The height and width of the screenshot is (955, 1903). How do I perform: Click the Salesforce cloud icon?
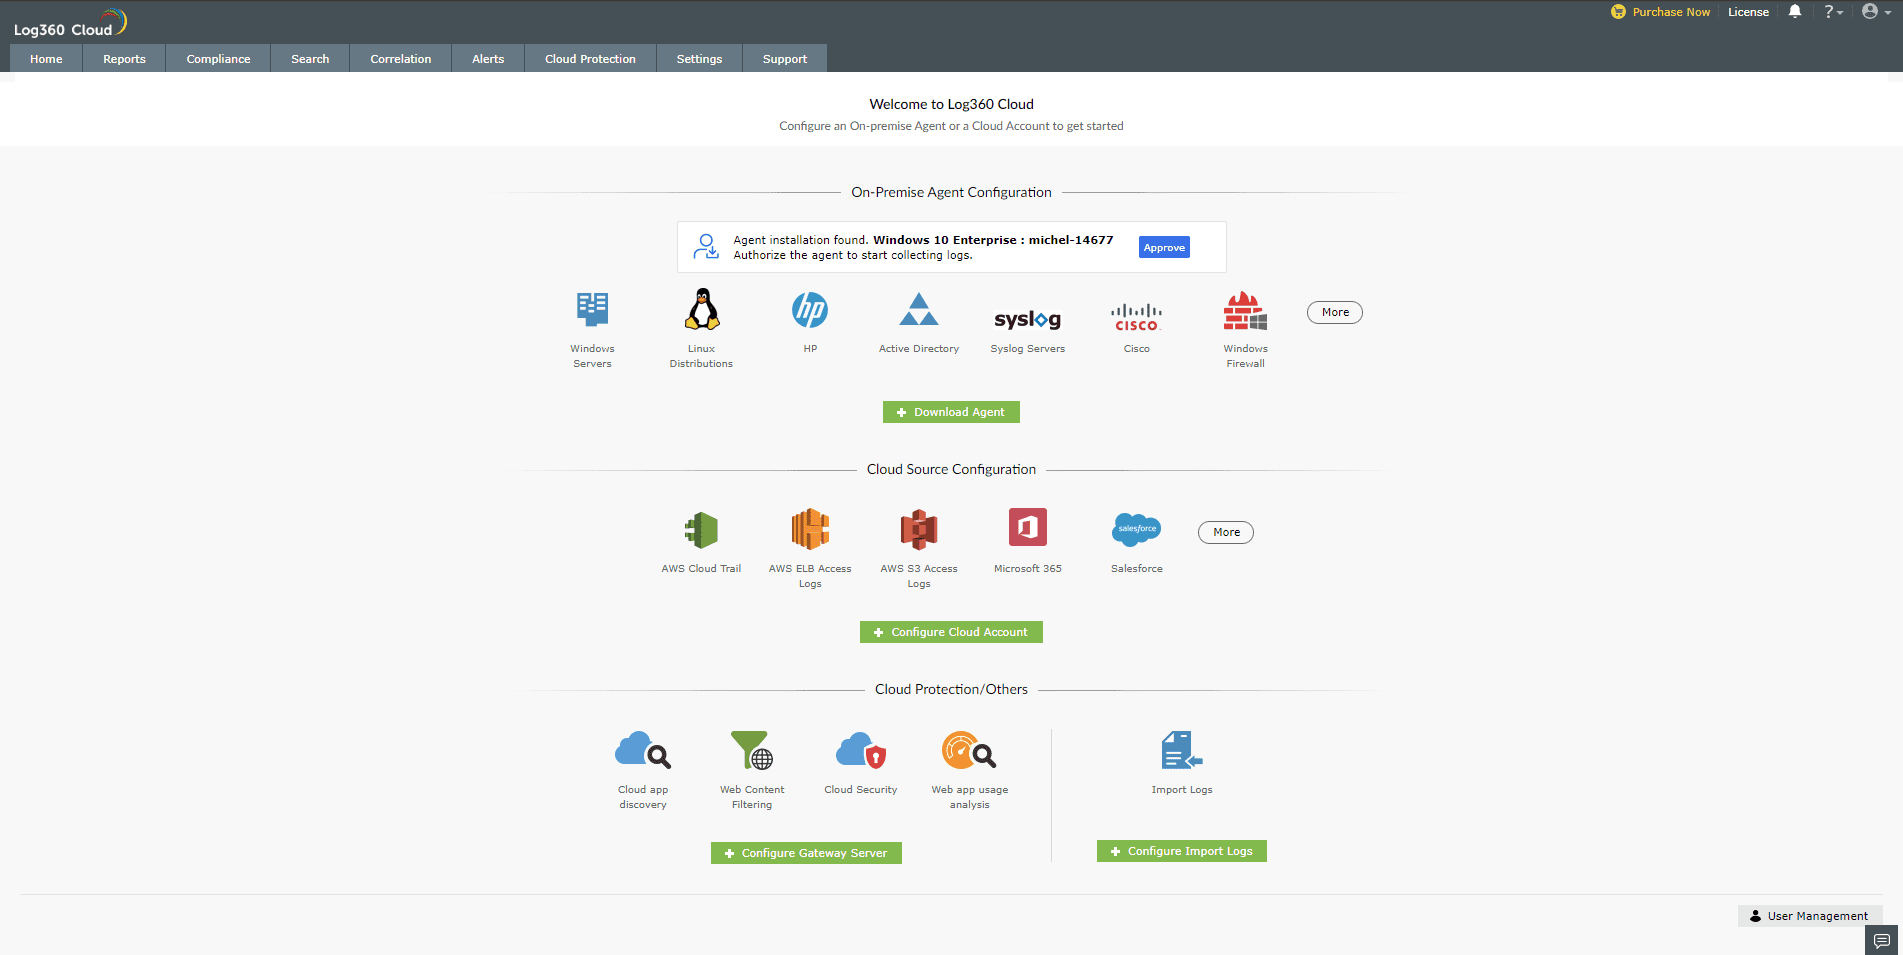click(x=1137, y=529)
